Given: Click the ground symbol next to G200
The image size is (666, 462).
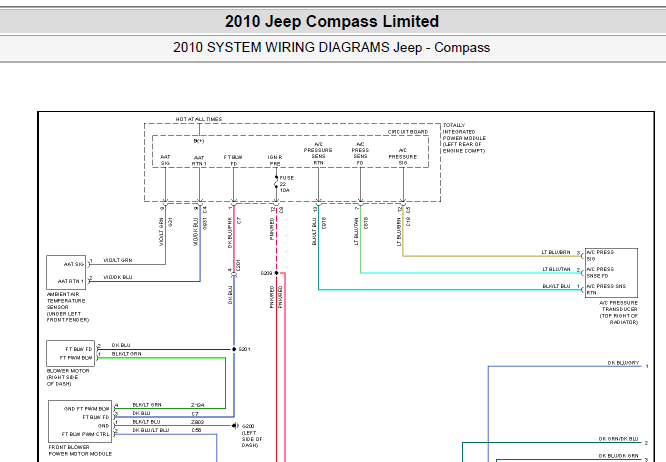Looking at the screenshot, I should tap(235, 425).
